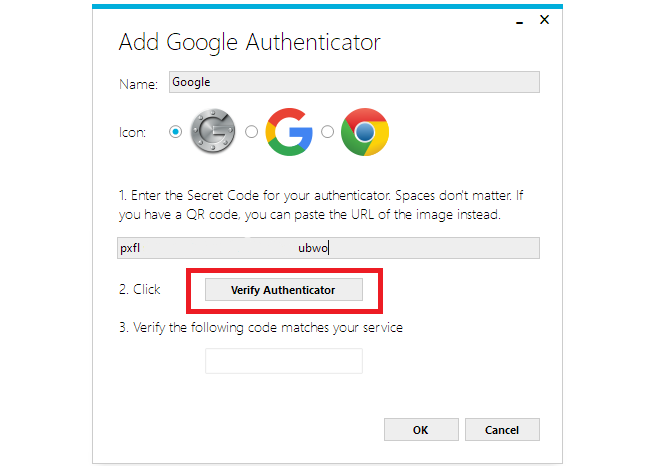Select the vault icon radio button
The height and width of the screenshot is (466, 659).
click(176, 132)
